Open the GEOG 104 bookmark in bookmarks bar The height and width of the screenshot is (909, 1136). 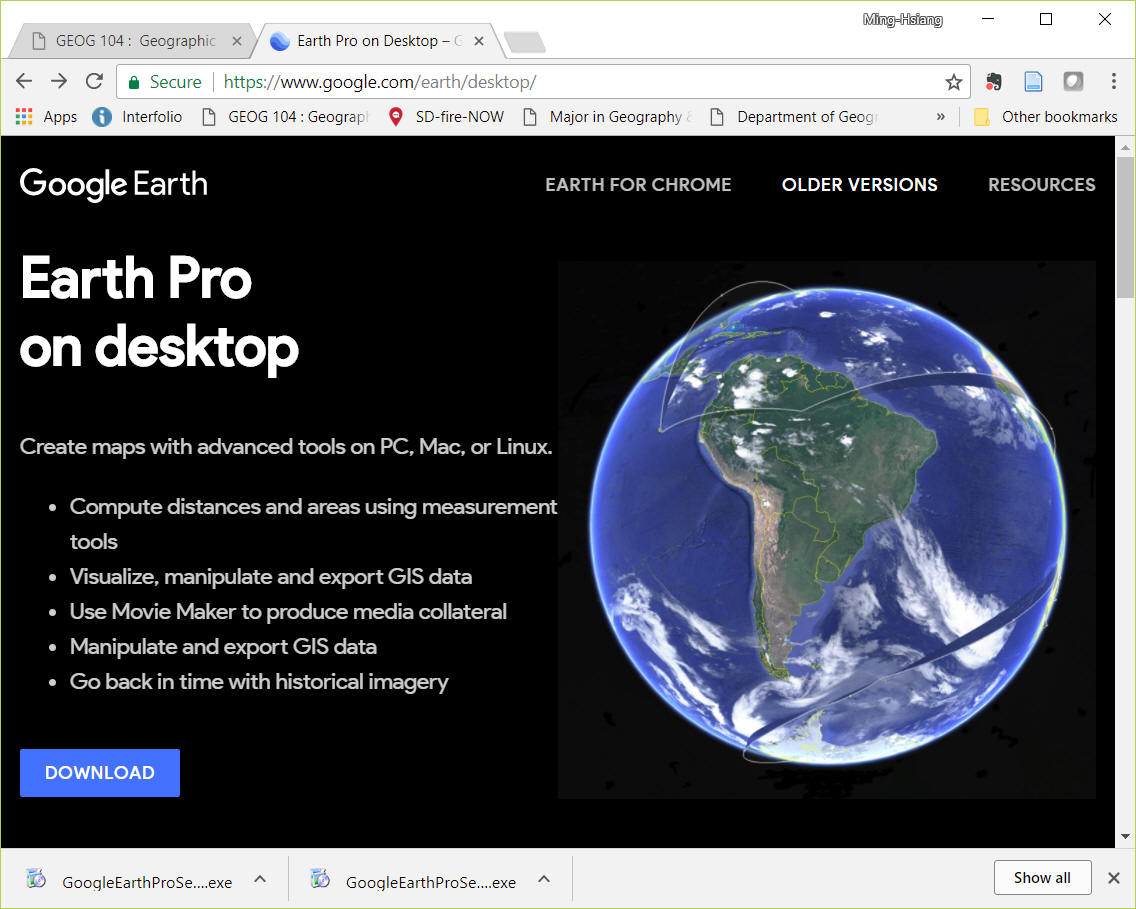click(285, 117)
